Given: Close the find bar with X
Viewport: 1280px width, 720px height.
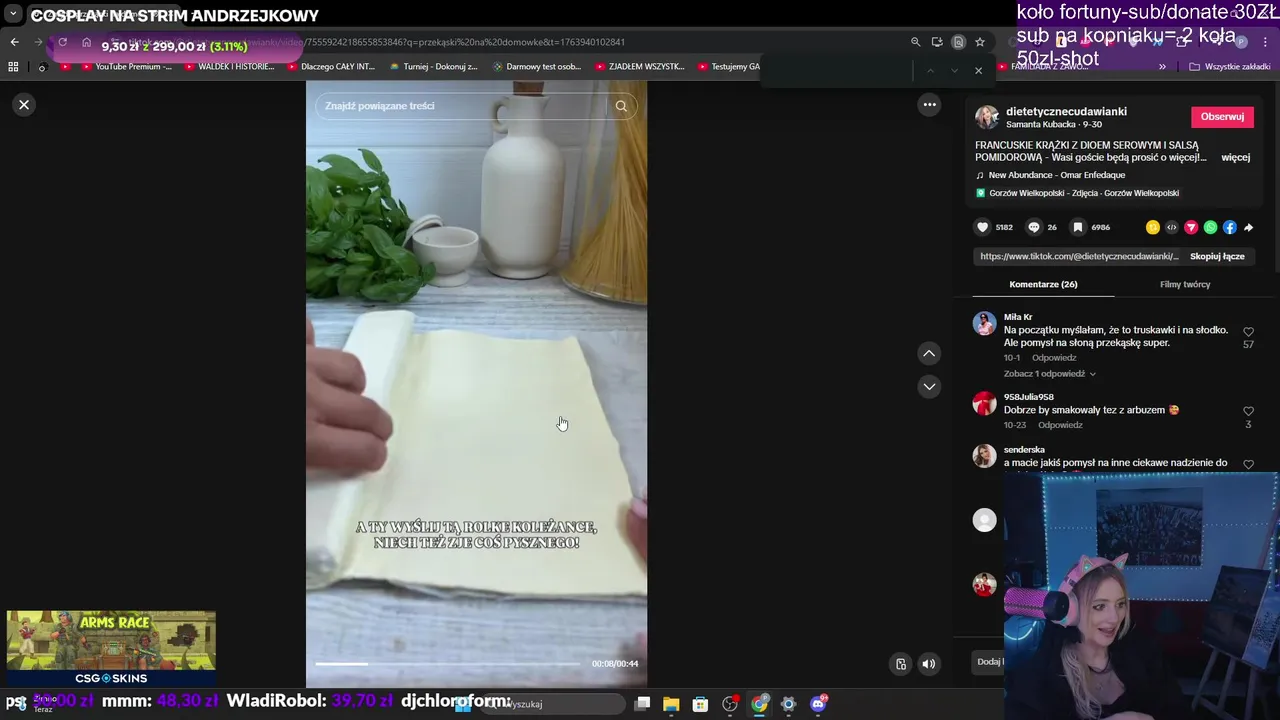Looking at the screenshot, I should tap(978, 70).
